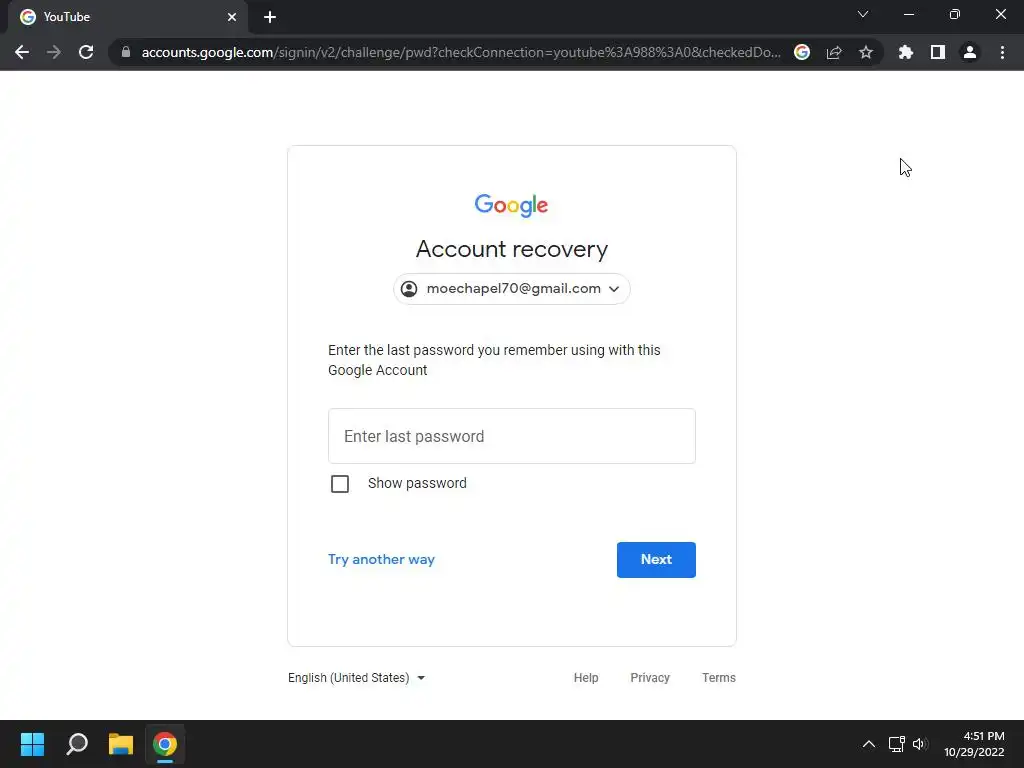The width and height of the screenshot is (1024, 768).
Task: Open File Explorer from taskbar
Action: click(x=121, y=744)
